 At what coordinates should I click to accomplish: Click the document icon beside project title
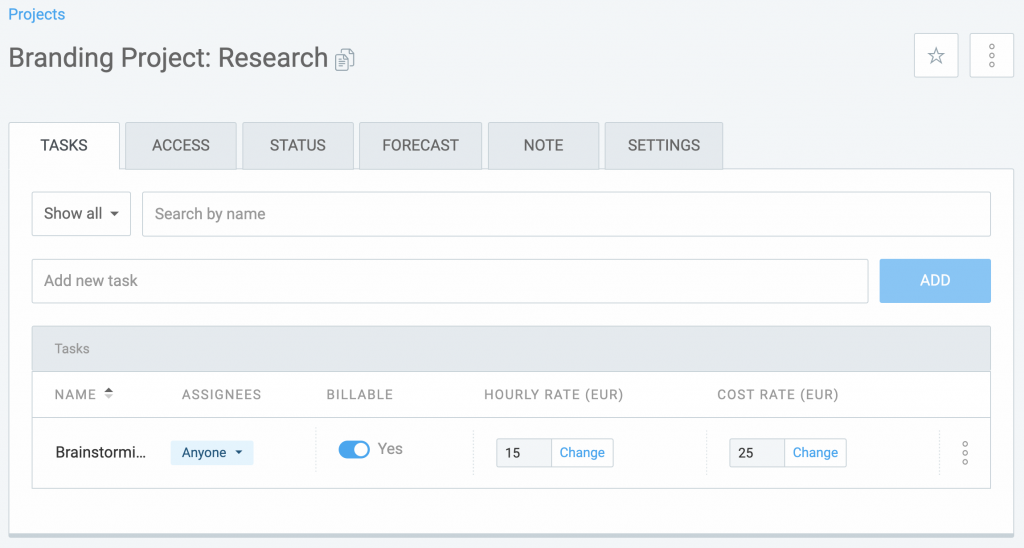(x=345, y=59)
